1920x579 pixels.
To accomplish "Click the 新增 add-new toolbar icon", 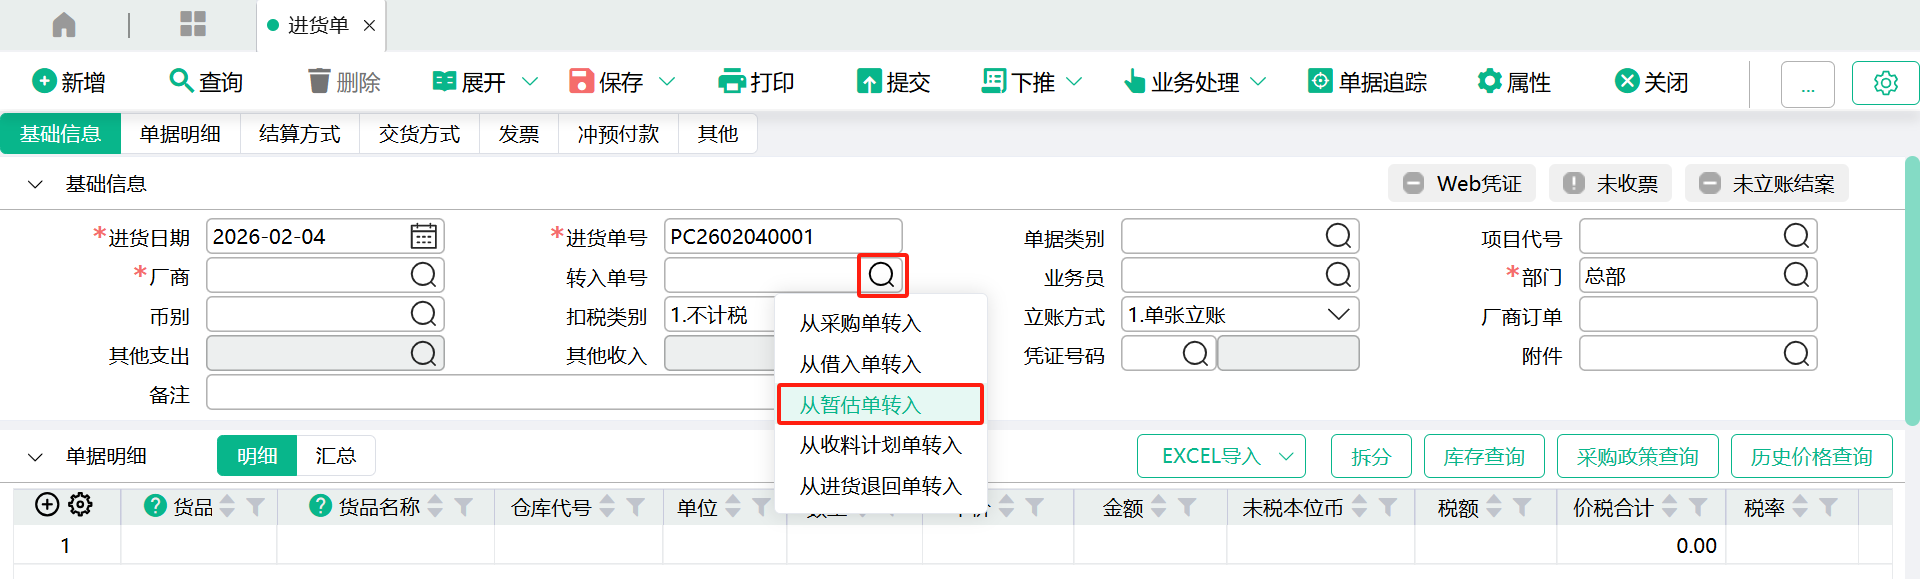I will [x=44, y=81].
